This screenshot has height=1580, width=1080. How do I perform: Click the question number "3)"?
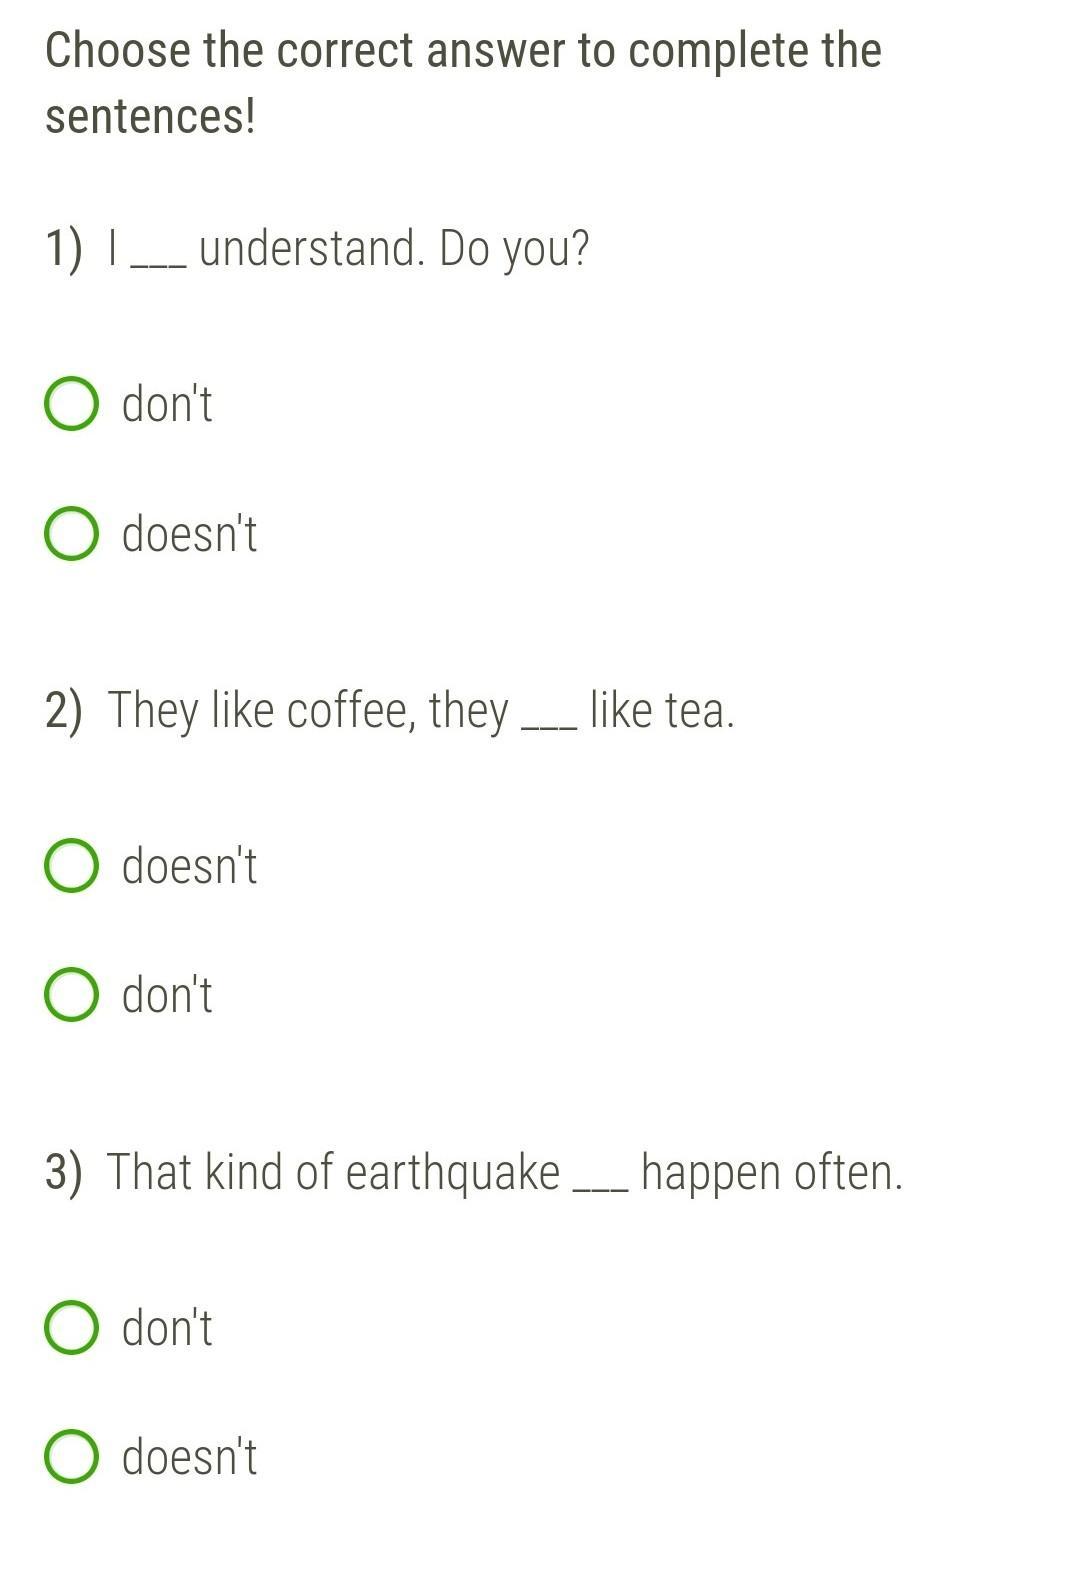[62, 1172]
